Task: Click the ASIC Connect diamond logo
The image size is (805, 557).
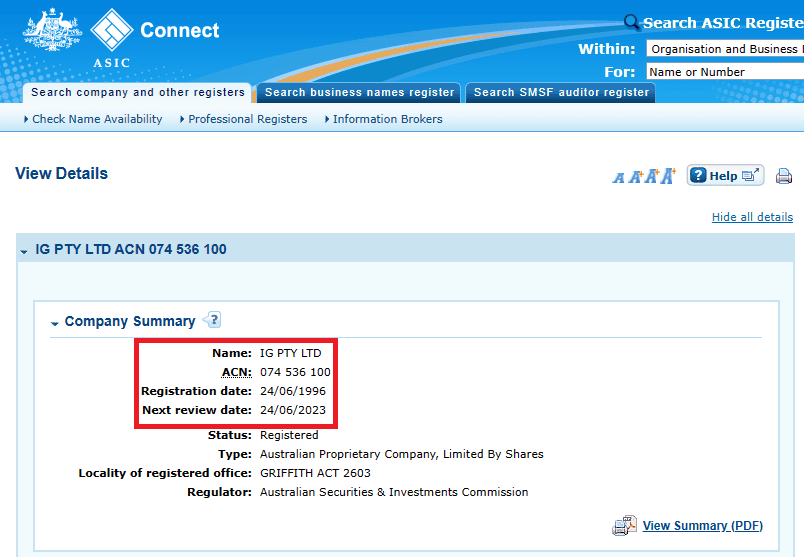Action: (x=111, y=30)
